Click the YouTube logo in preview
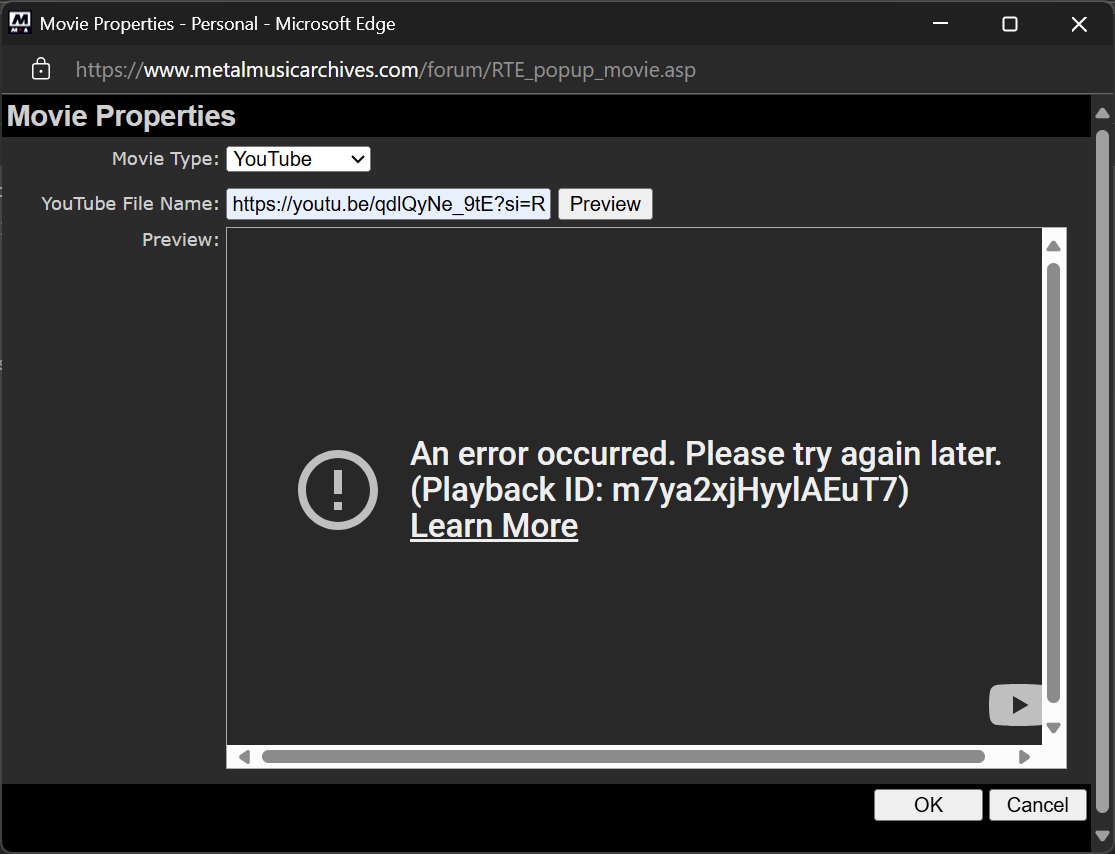Viewport: 1115px width, 854px height. [x=1015, y=705]
